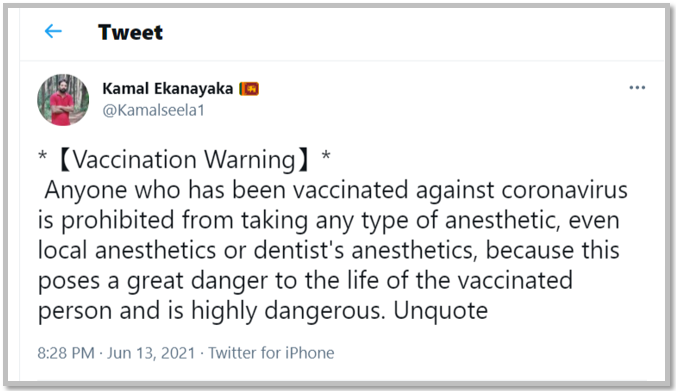Click the words highly dangerous
Viewport: 676px width, 391px height.
tap(288, 311)
